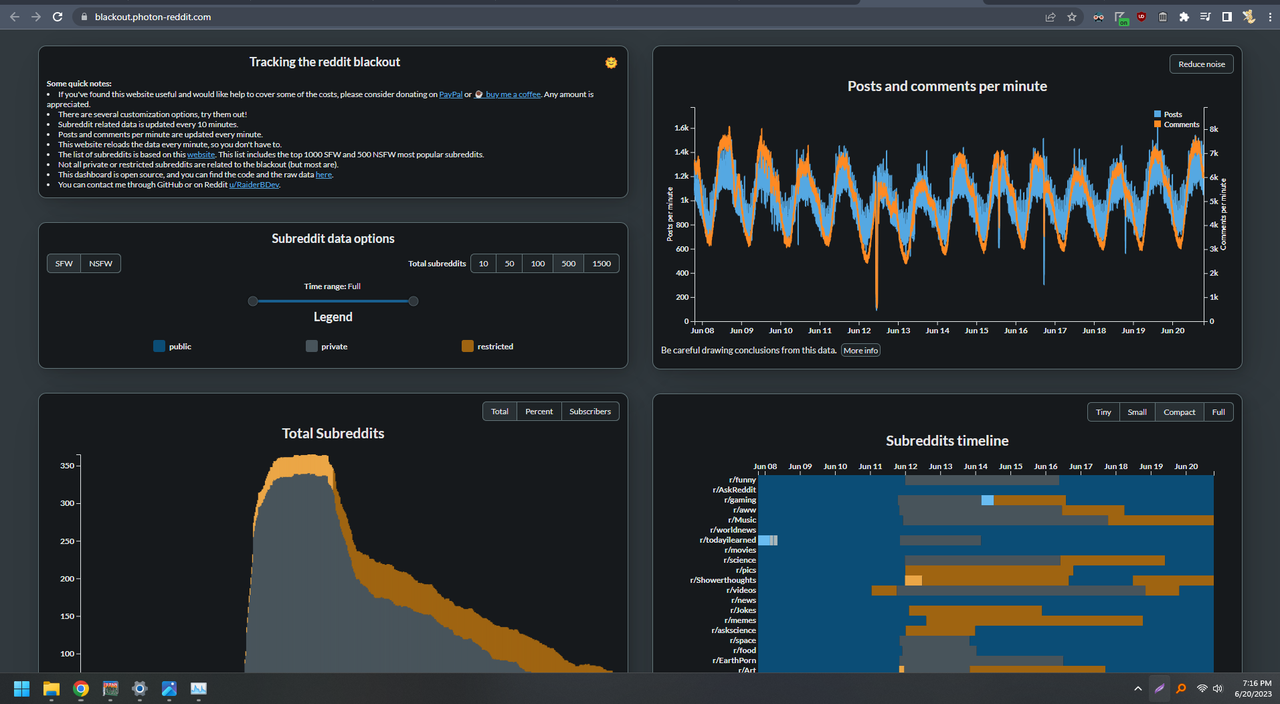Click the trash-can extension icon
The width and height of the screenshot is (1280, 704).
click(1163, 17)
